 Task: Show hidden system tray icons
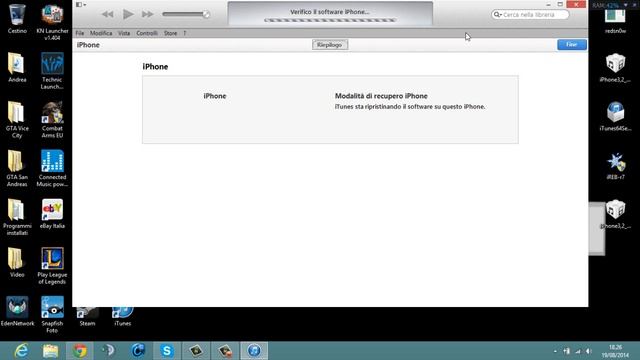point(555,351)
